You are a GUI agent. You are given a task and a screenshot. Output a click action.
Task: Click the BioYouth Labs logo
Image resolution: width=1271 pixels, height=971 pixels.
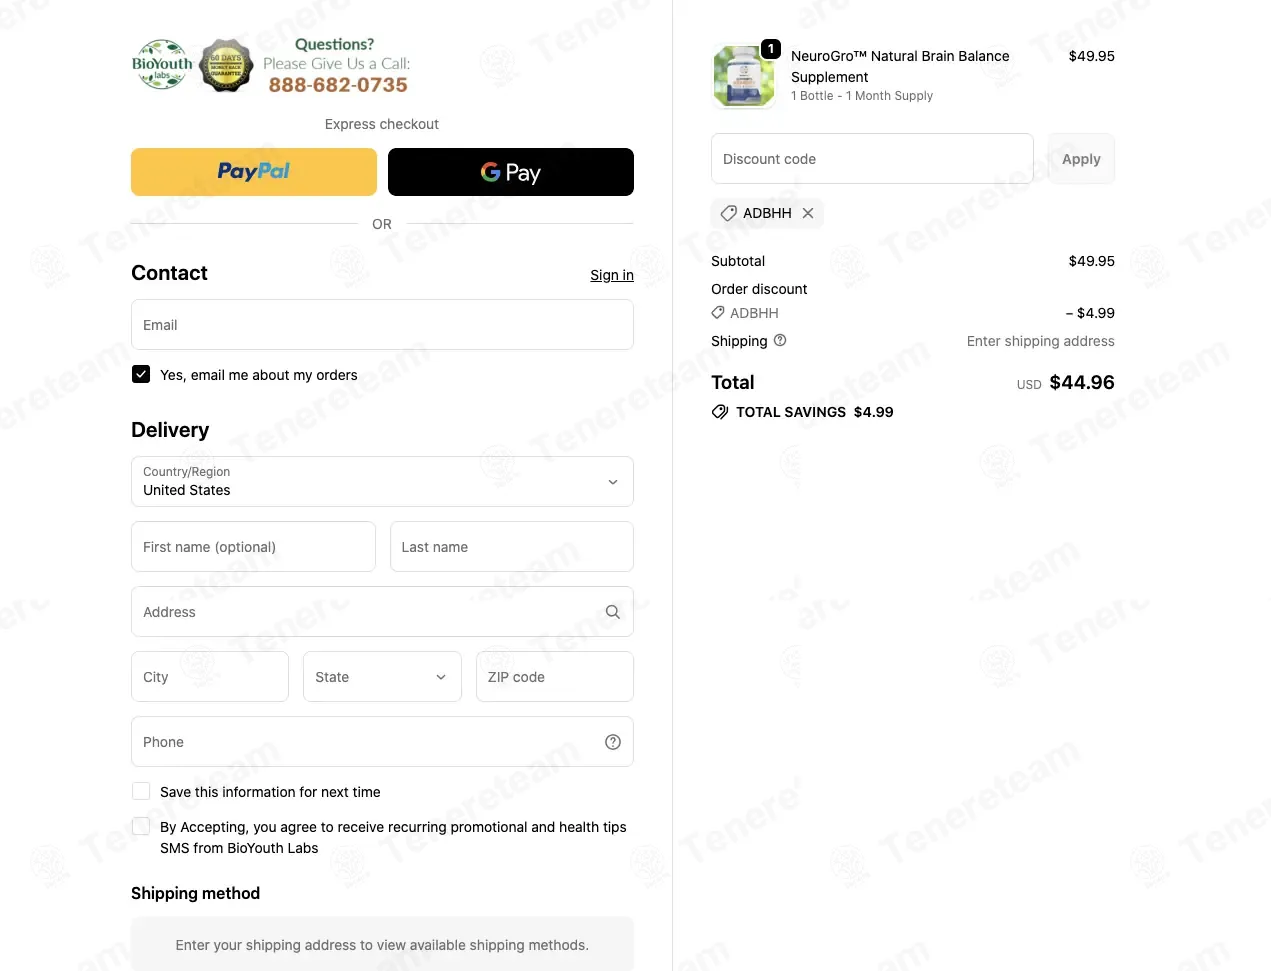162,65
